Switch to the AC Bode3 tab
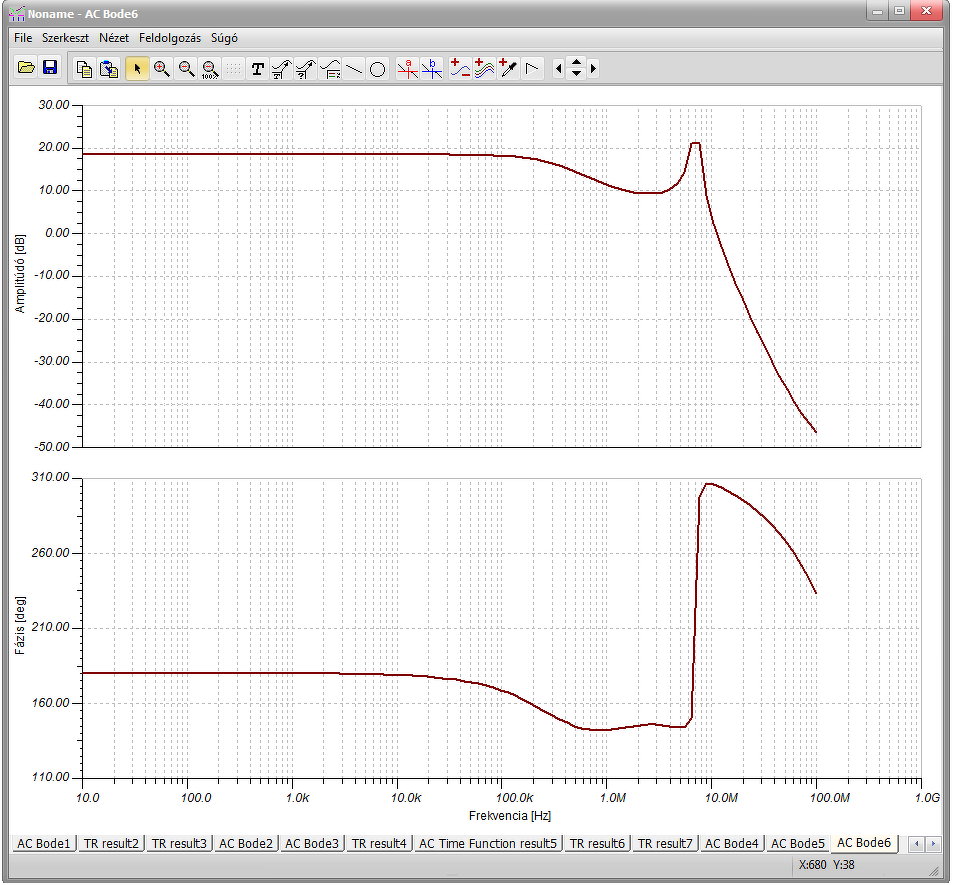This screenshot has height=885, width=955. coord(312,844)
